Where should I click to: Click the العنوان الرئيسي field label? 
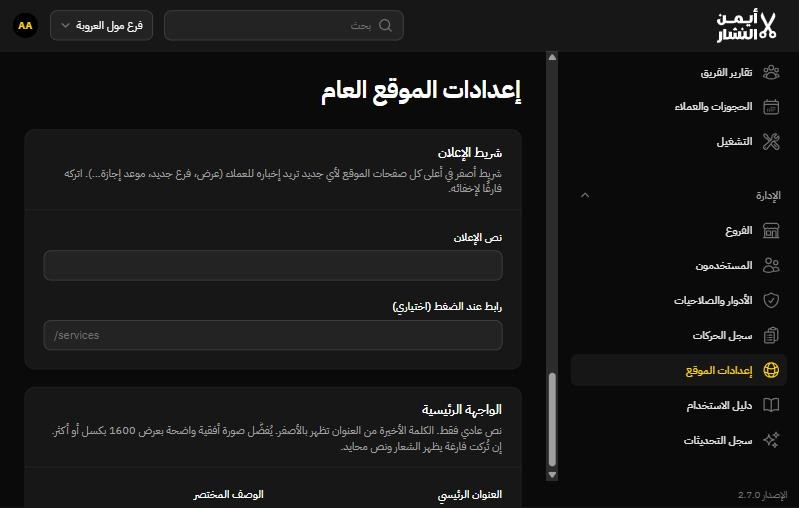[470, 494]
